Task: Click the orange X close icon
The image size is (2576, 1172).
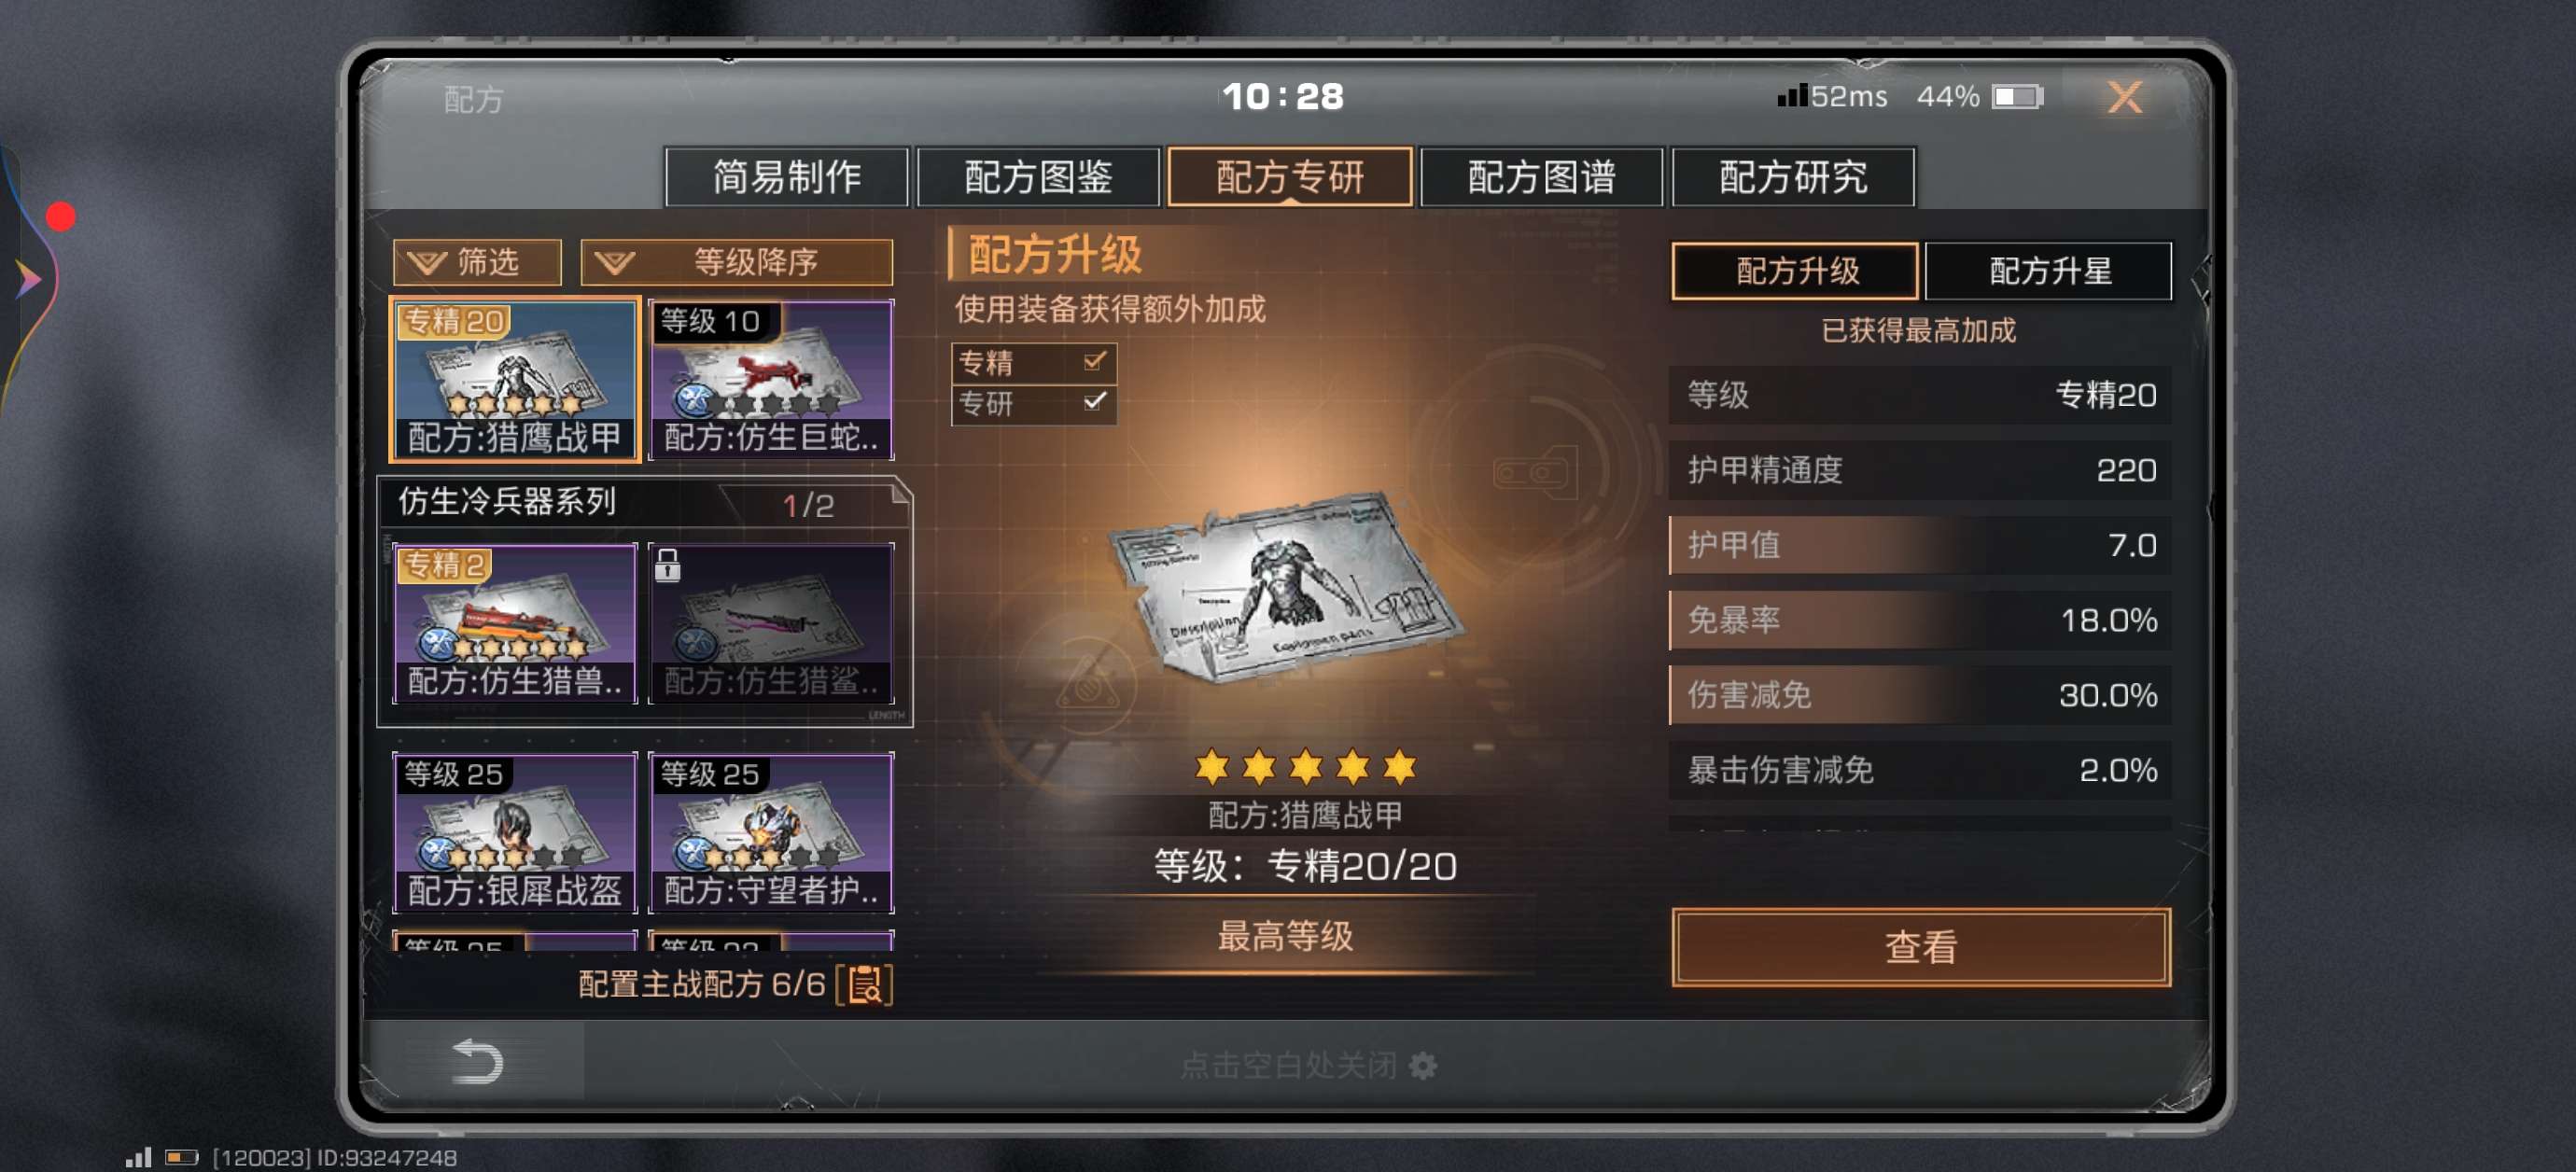Action: pyautogui.click(x=2124, y=97)
